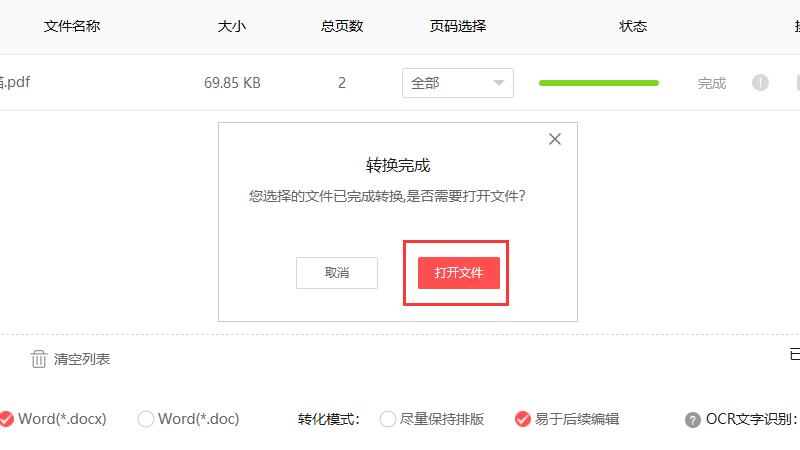800x450 pixels.
Task: Click the 总页数 column header
Action: pos(342,26)
